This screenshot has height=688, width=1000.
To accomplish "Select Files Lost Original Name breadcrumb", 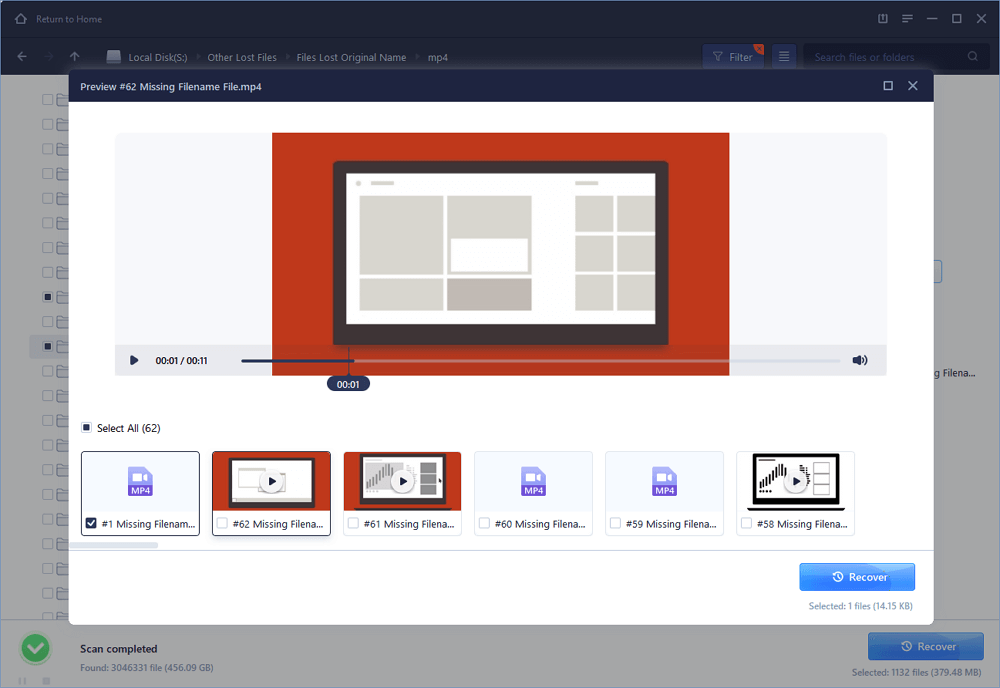I will coord(351,57).
